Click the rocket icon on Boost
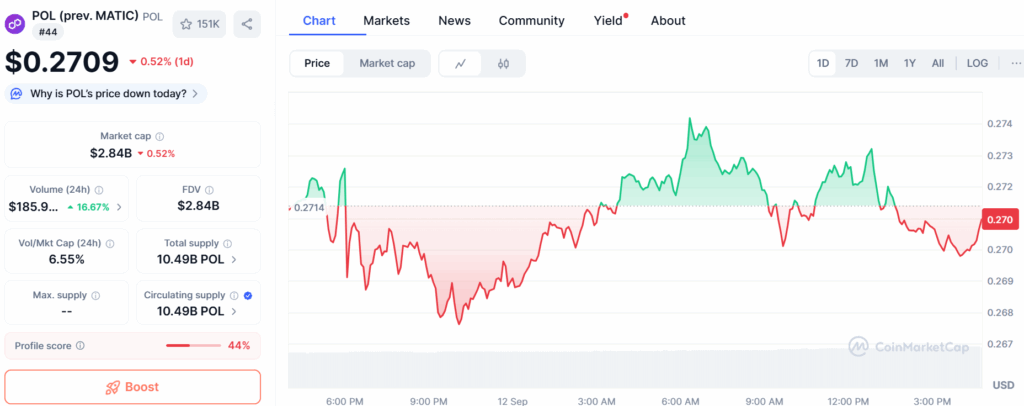The height and width of the screenshot is (406, 1024). [x=113, y=387]
